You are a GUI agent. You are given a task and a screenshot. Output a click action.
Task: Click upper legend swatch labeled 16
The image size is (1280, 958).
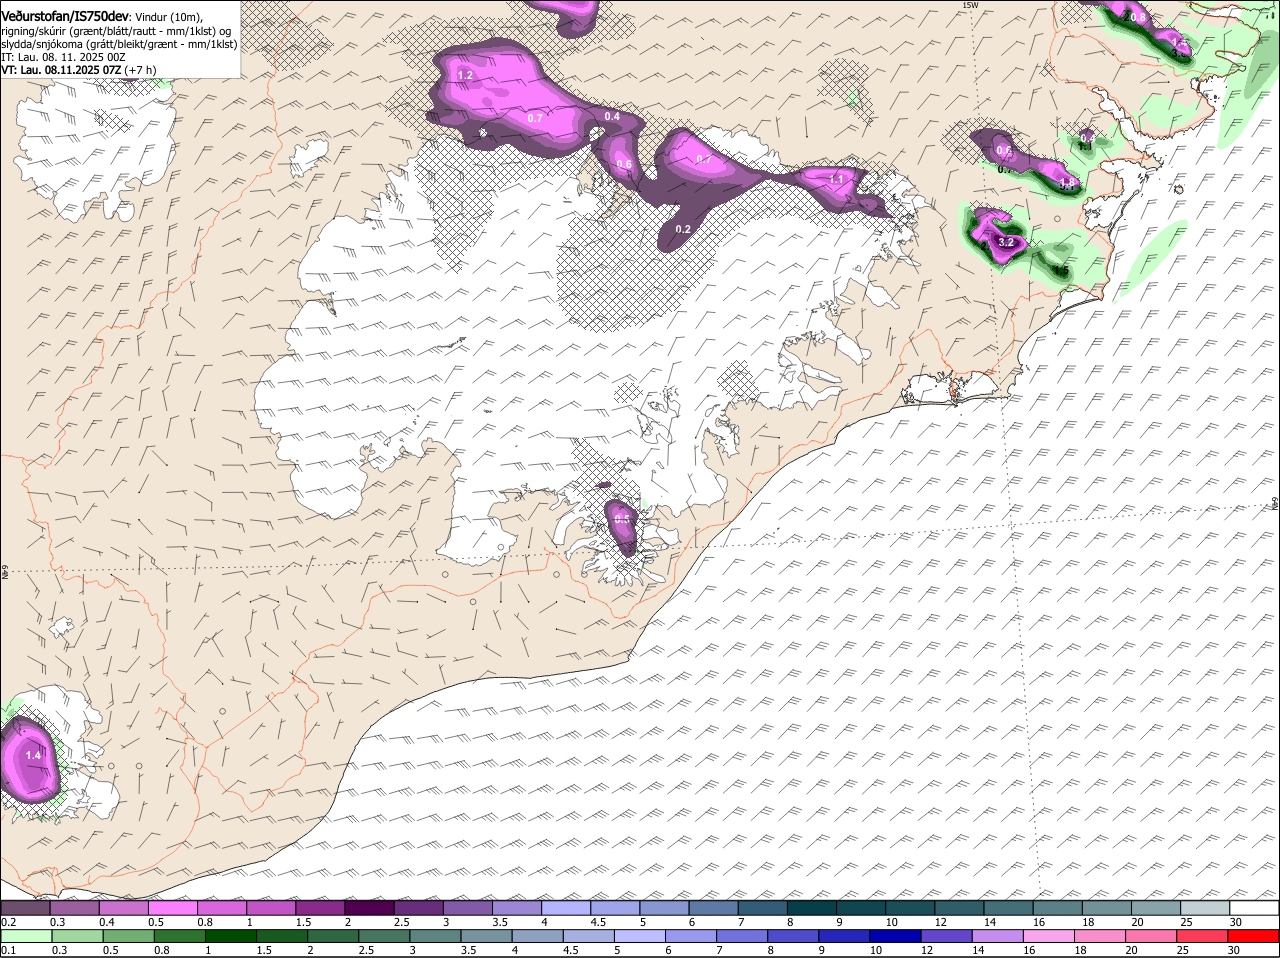(1057, 908)
